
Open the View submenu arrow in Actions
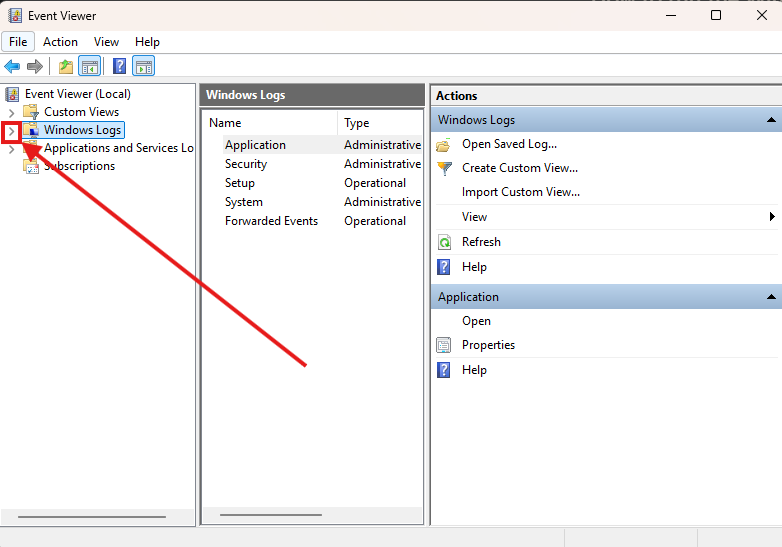click(772, 216)
